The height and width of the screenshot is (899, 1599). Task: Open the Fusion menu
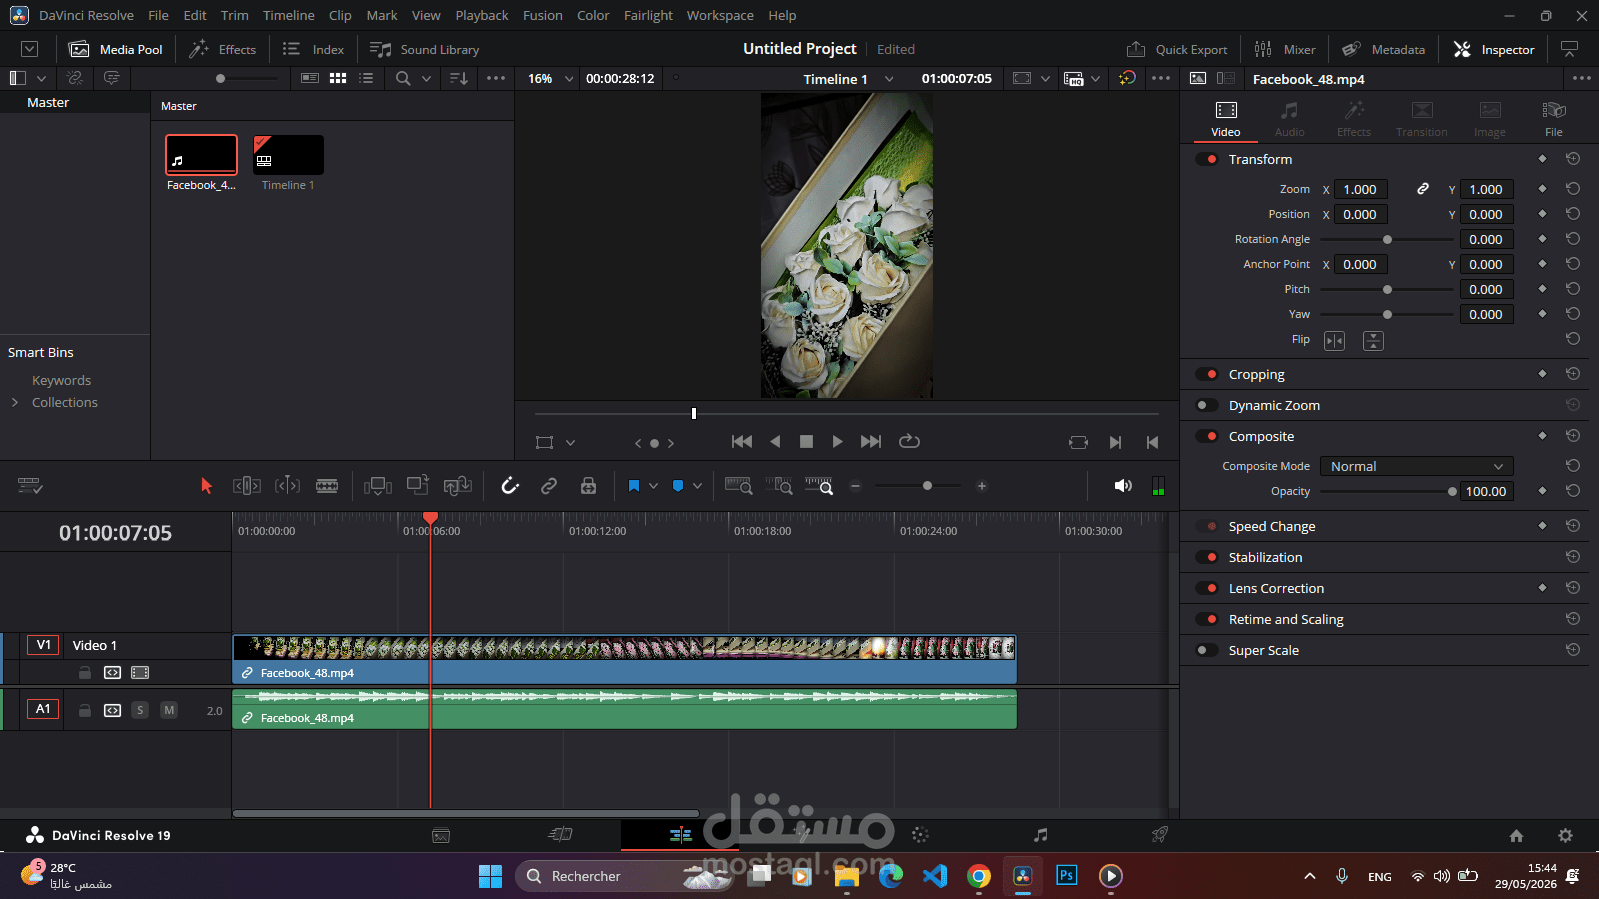point(543,15)
